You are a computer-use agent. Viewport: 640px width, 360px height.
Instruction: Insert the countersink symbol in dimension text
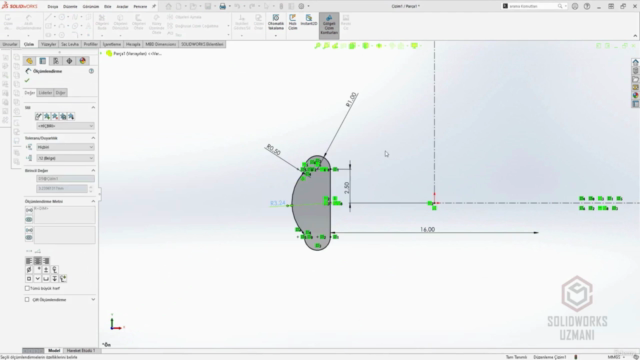38,279
